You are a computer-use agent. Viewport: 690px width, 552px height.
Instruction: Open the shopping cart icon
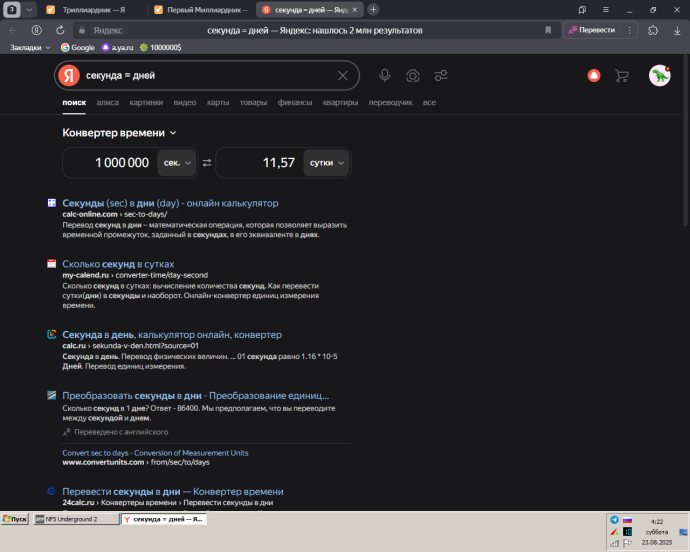pos(621,76)
